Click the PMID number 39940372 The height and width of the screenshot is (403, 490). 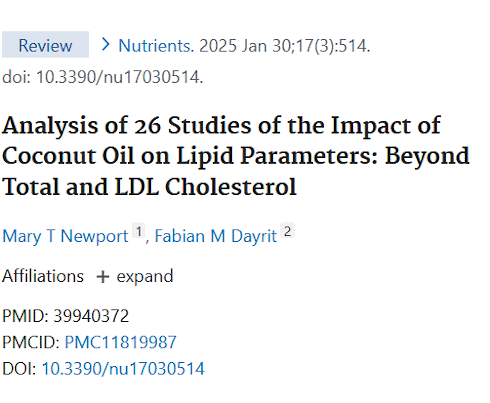click(91, 316)
